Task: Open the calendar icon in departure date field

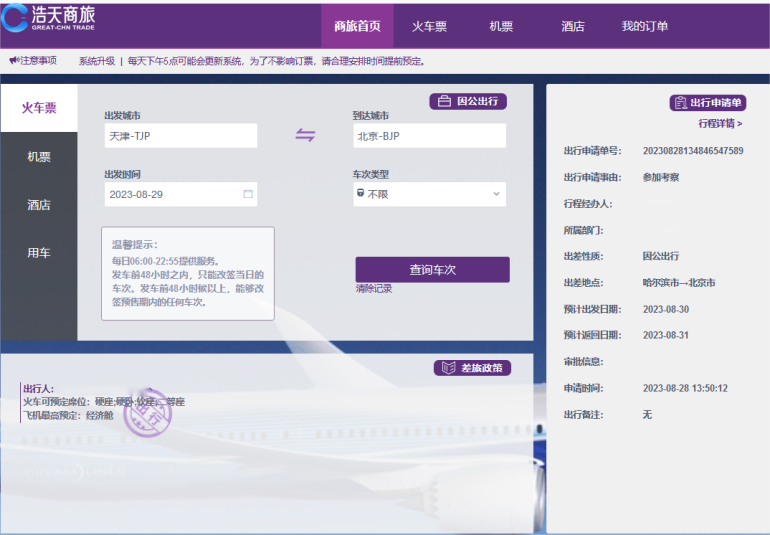Action: coord(248,194)
